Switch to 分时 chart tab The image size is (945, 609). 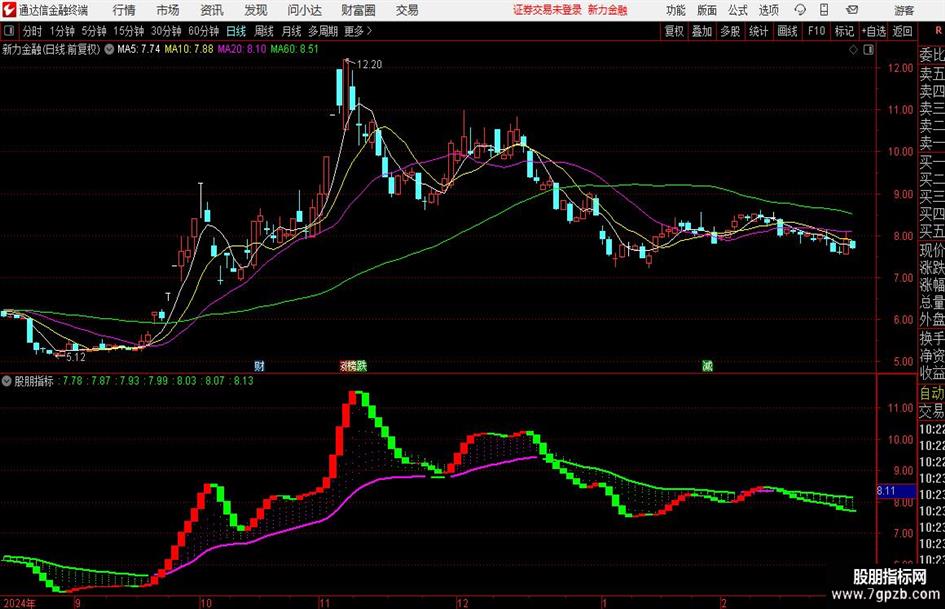click(x=33, y=31)
